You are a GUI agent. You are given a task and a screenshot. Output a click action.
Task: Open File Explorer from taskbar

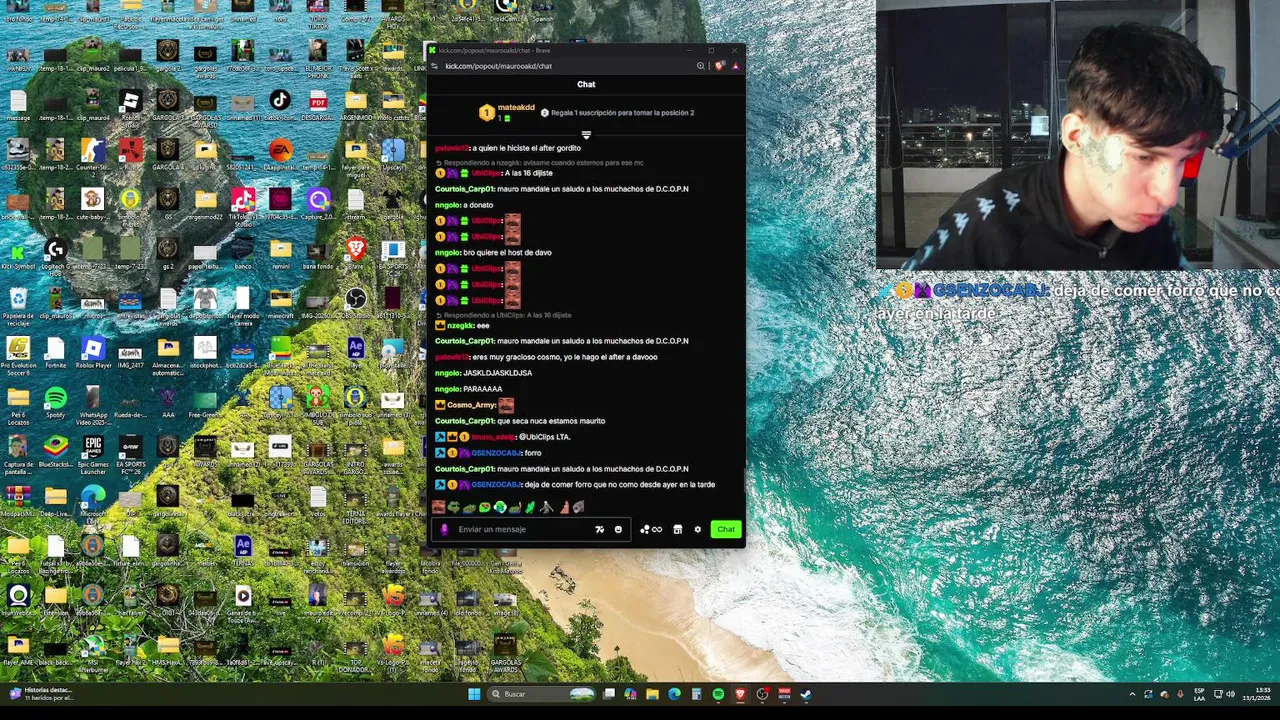(x=652, y=694)
